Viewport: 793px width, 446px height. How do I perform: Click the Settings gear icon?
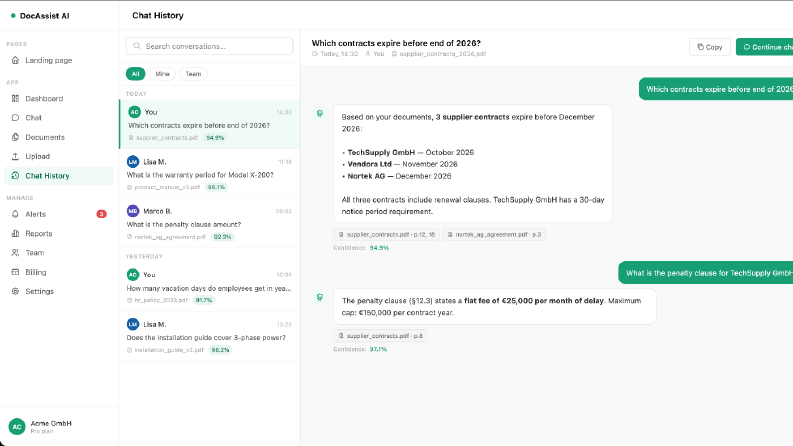pos(15,291)
